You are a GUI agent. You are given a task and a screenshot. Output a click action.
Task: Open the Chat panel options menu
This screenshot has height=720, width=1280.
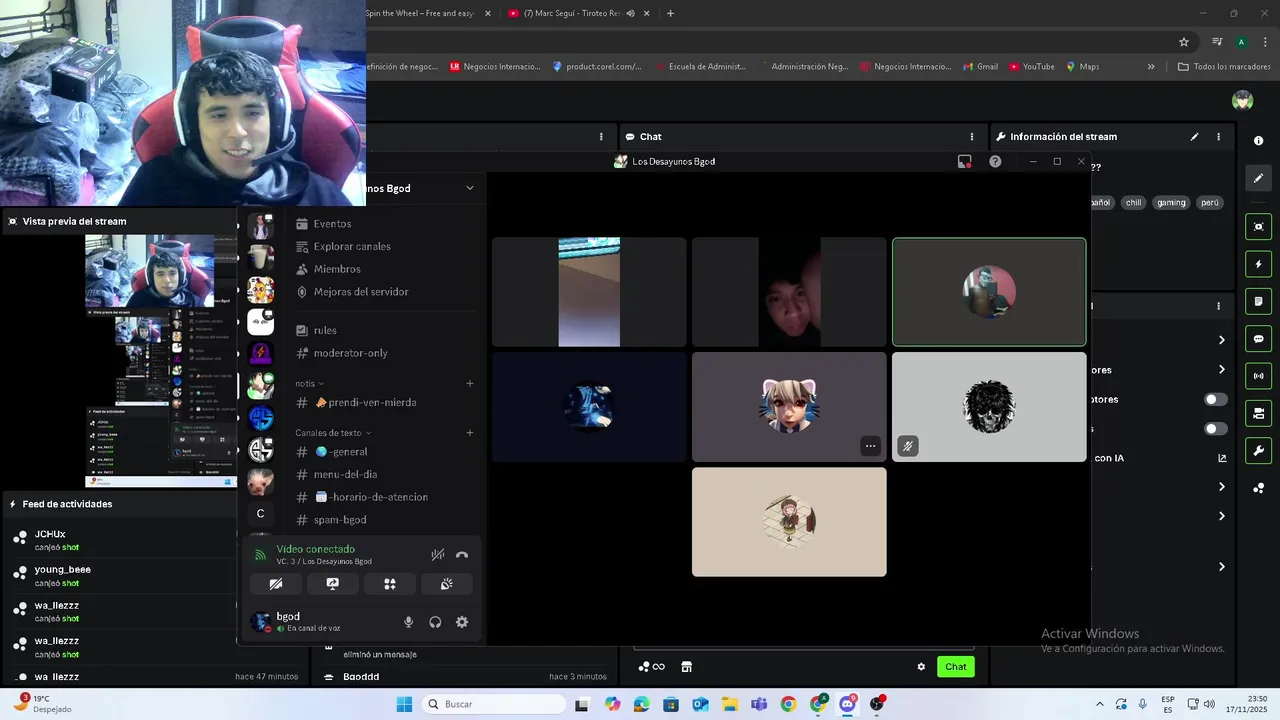click(x=971, y=137)
